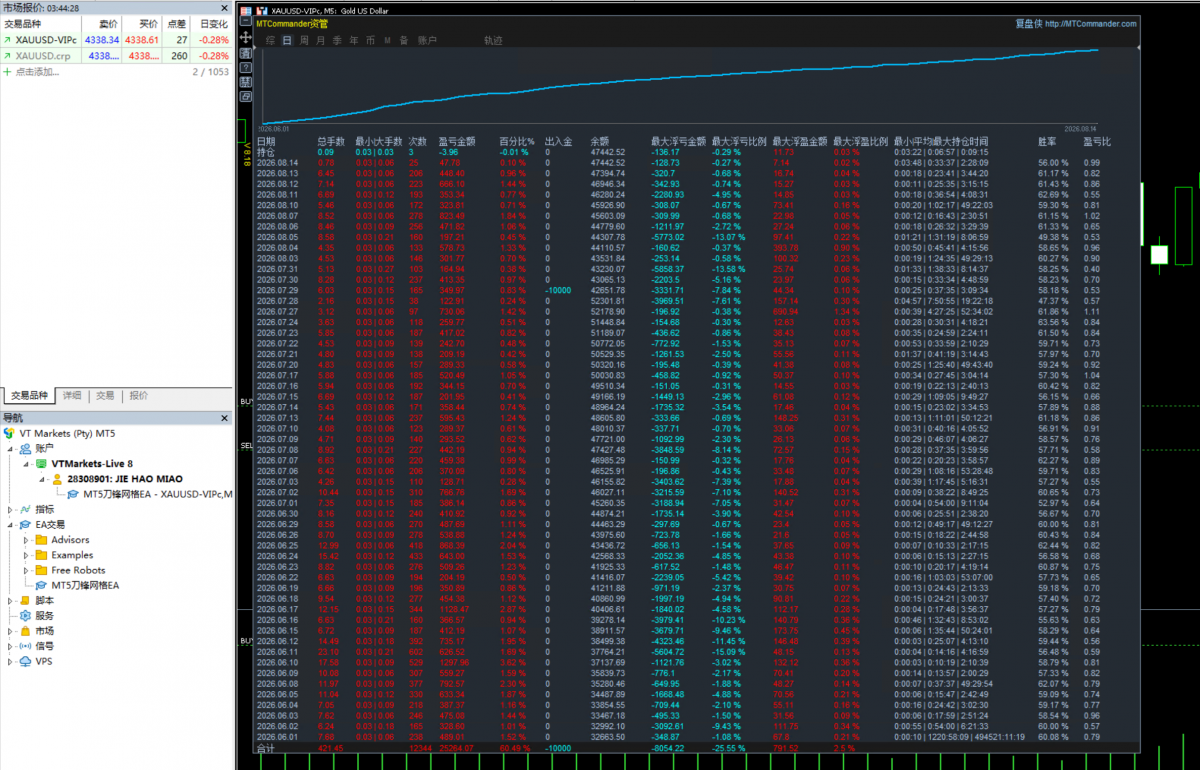This screenshot has width=1200, height=770.
Task: Collapse the 账户 accounts tree node
Action: tap(10, 449)
